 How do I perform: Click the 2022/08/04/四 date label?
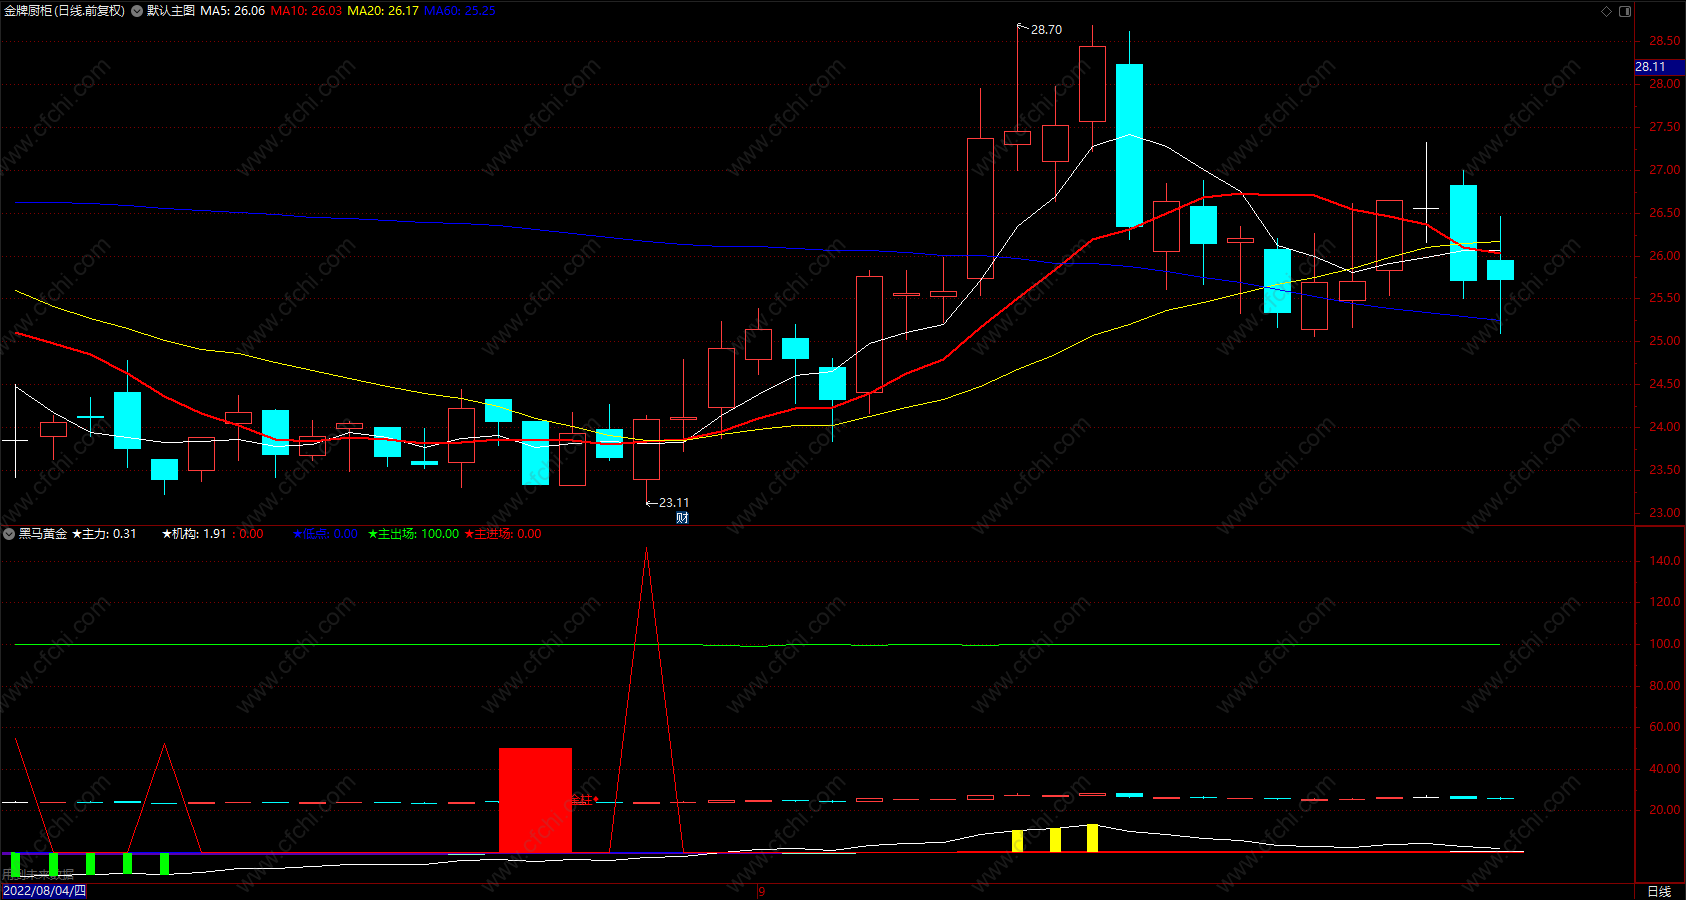pyautogui.click(x=44, y=891)
